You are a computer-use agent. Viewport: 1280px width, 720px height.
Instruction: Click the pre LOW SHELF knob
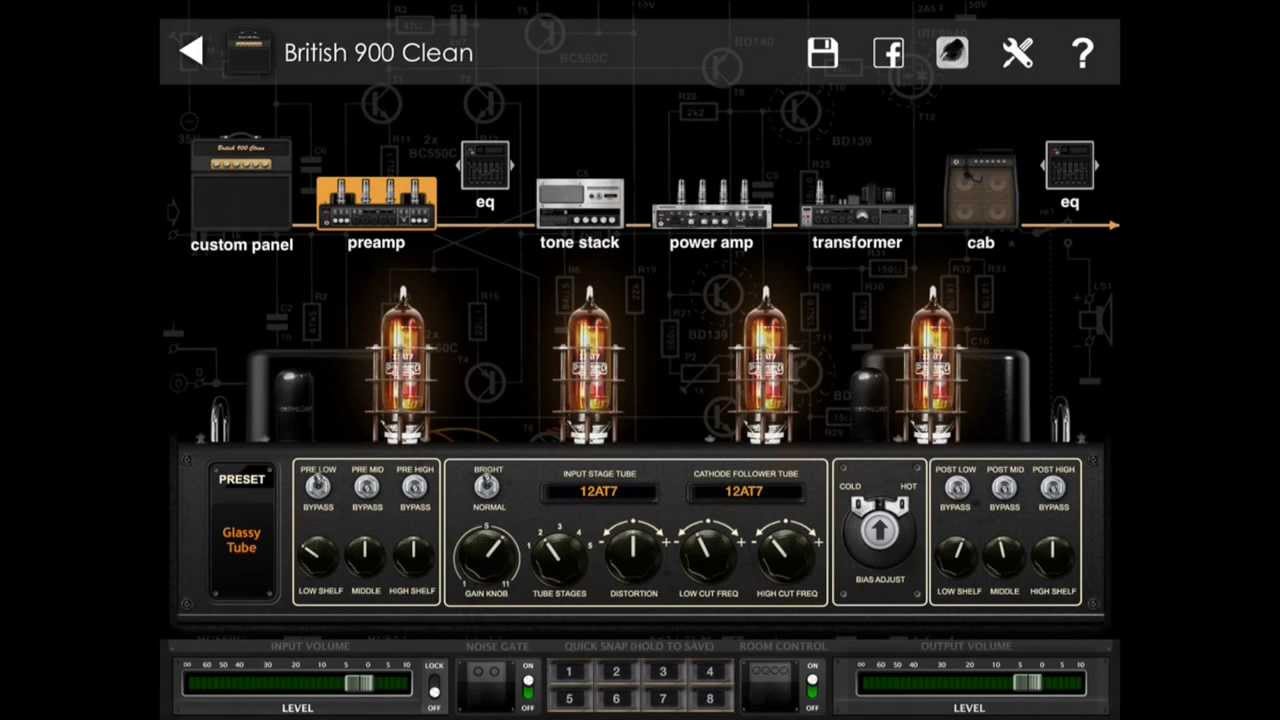pyautogui.click(x=318, y=556)
